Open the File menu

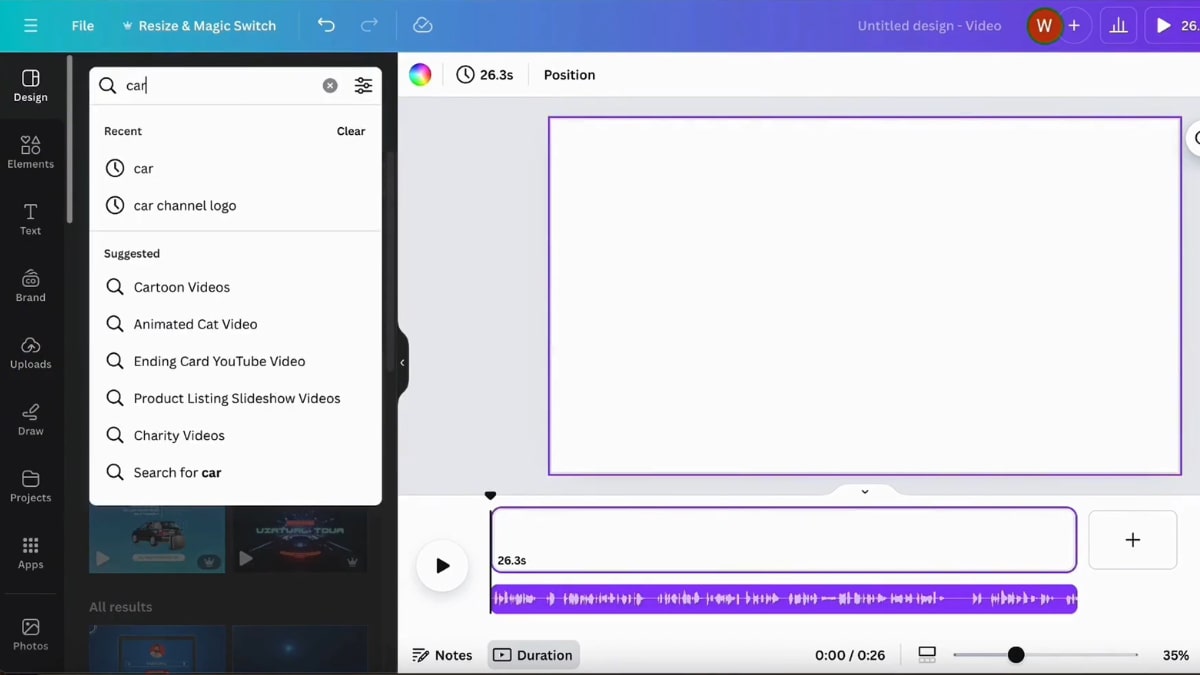coord(82,25)
